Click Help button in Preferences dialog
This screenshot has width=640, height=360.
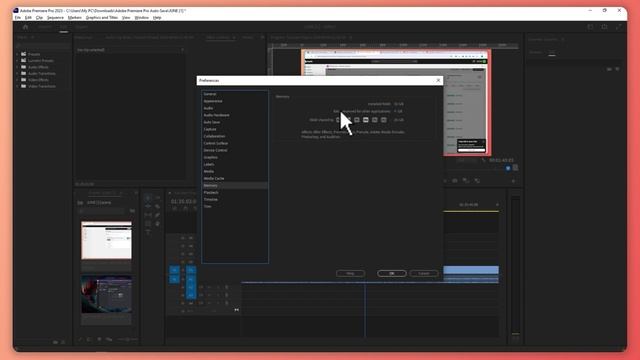click(x=350, y=273)
